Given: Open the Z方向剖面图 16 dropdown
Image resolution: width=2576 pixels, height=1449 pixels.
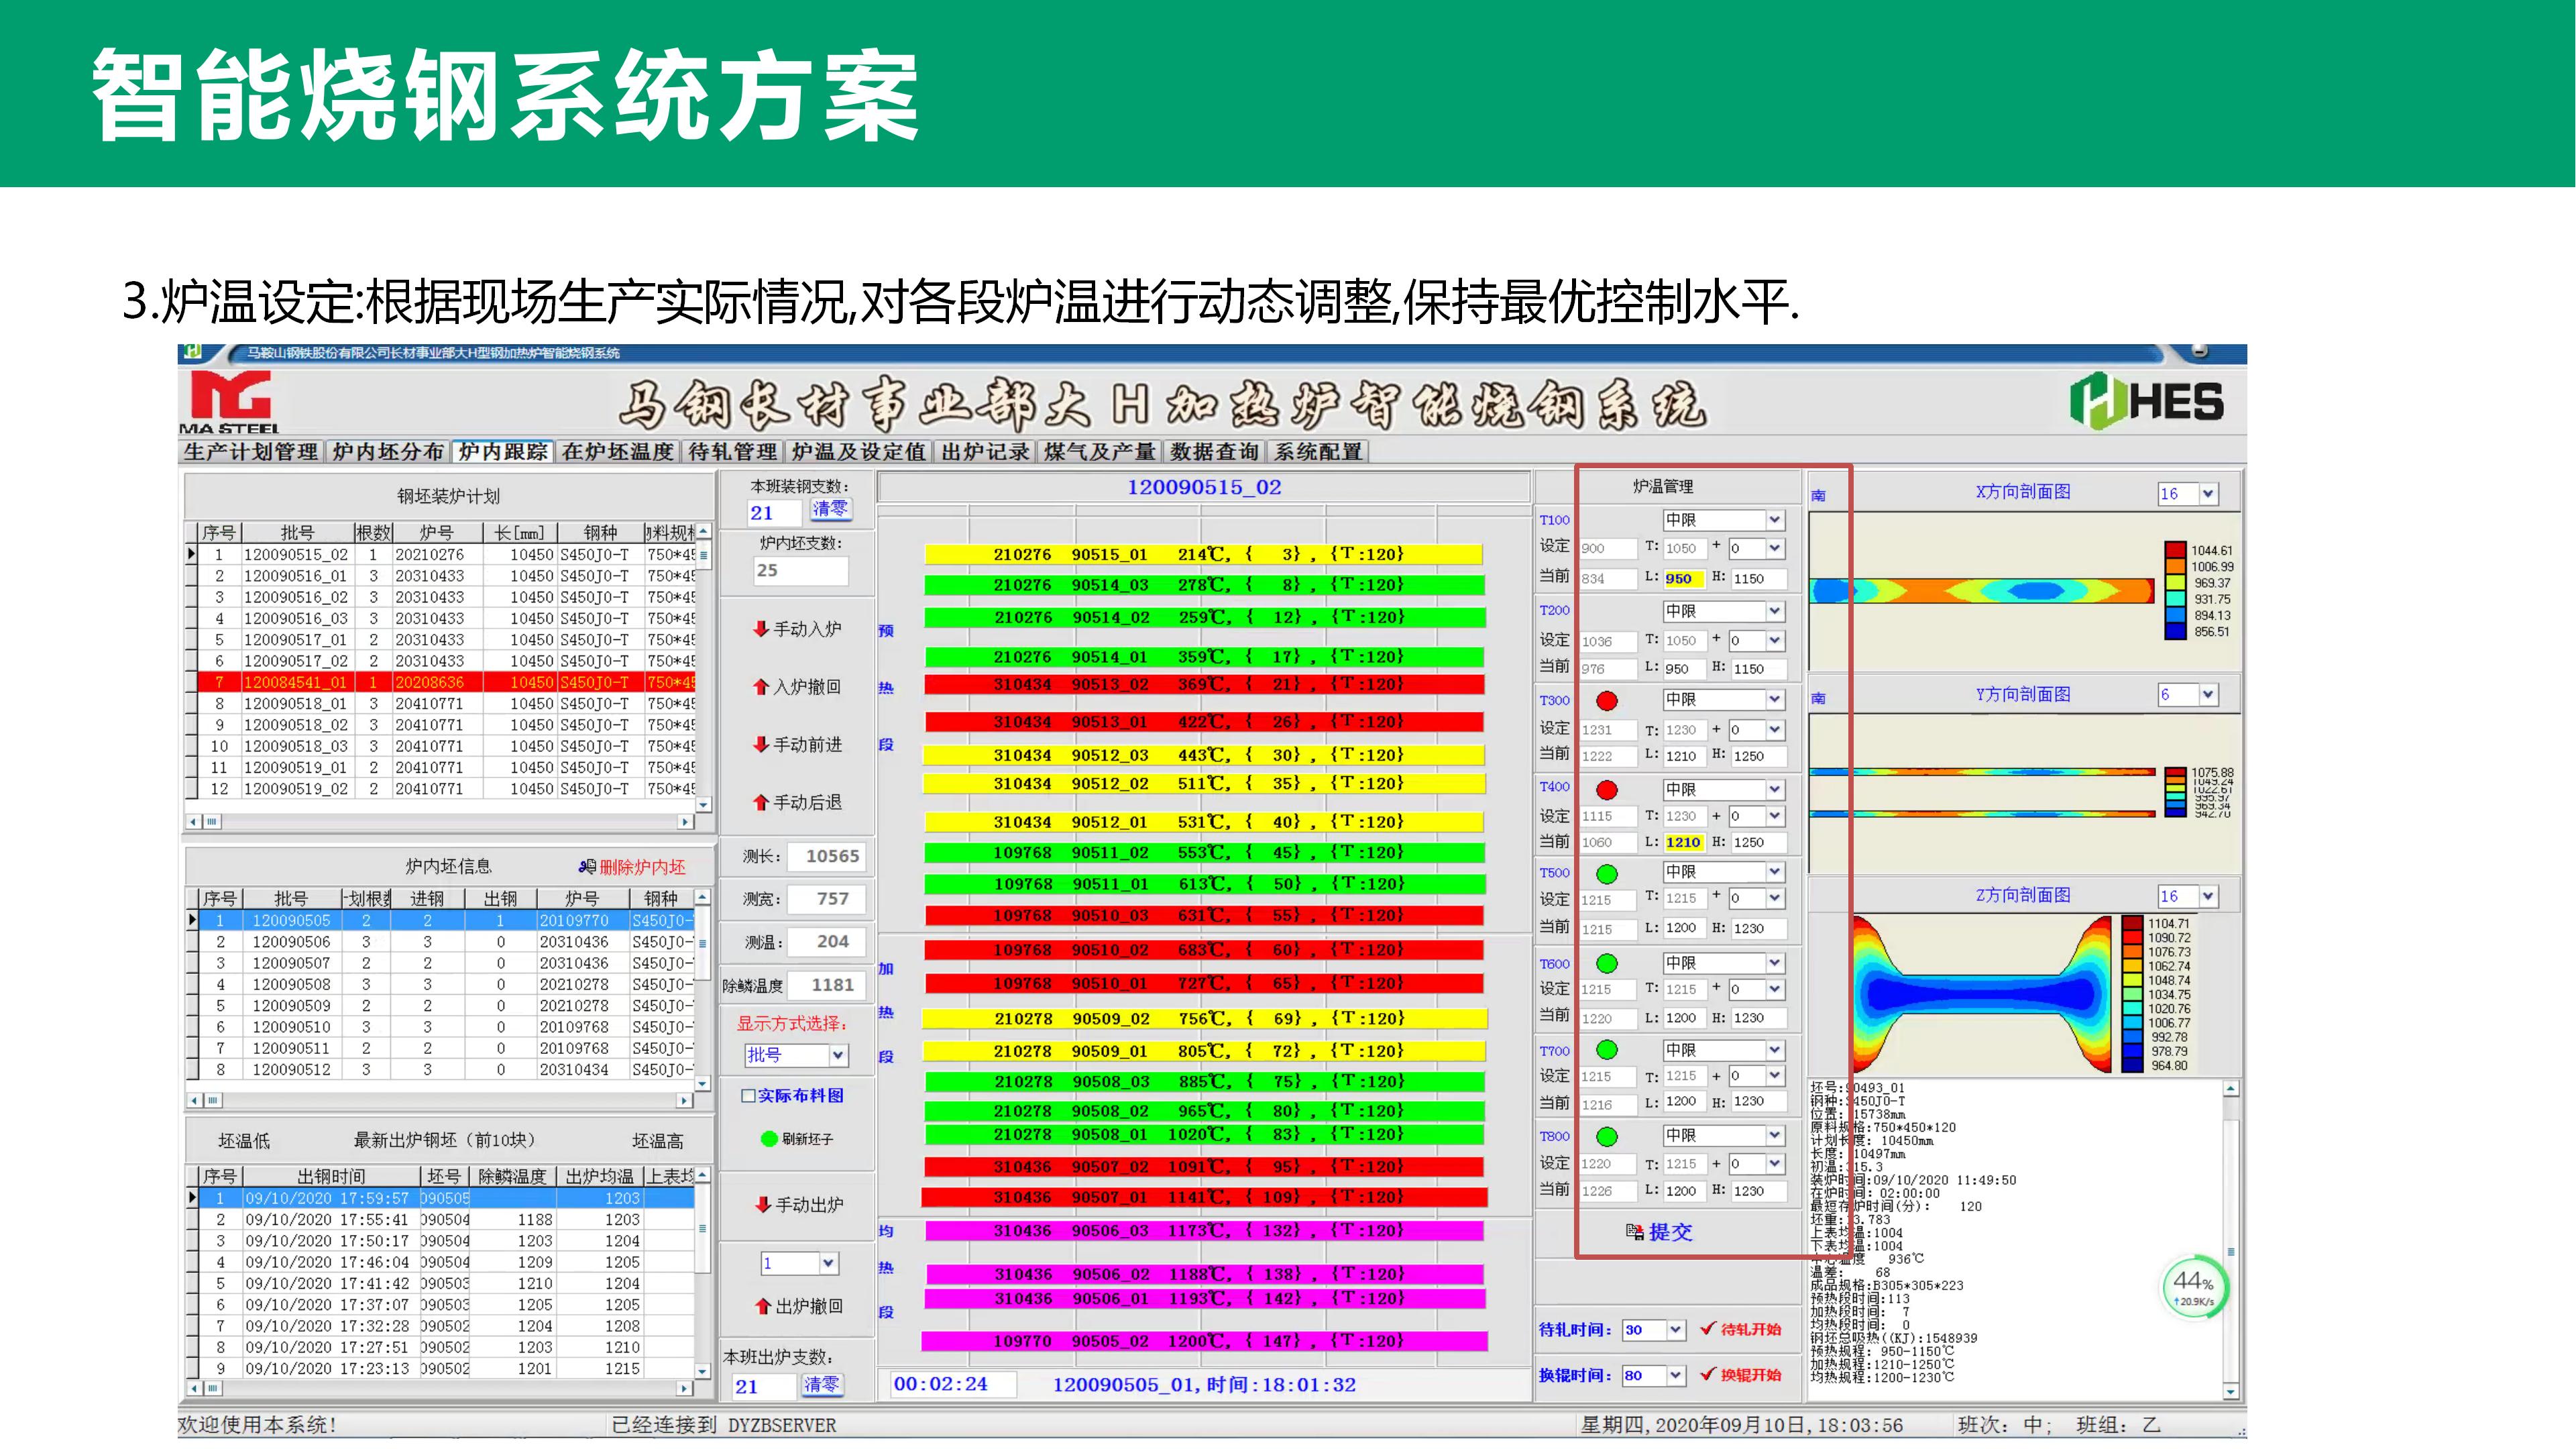Looking at the screenshot, I should pyautogui.click(x=2209, y=897).
